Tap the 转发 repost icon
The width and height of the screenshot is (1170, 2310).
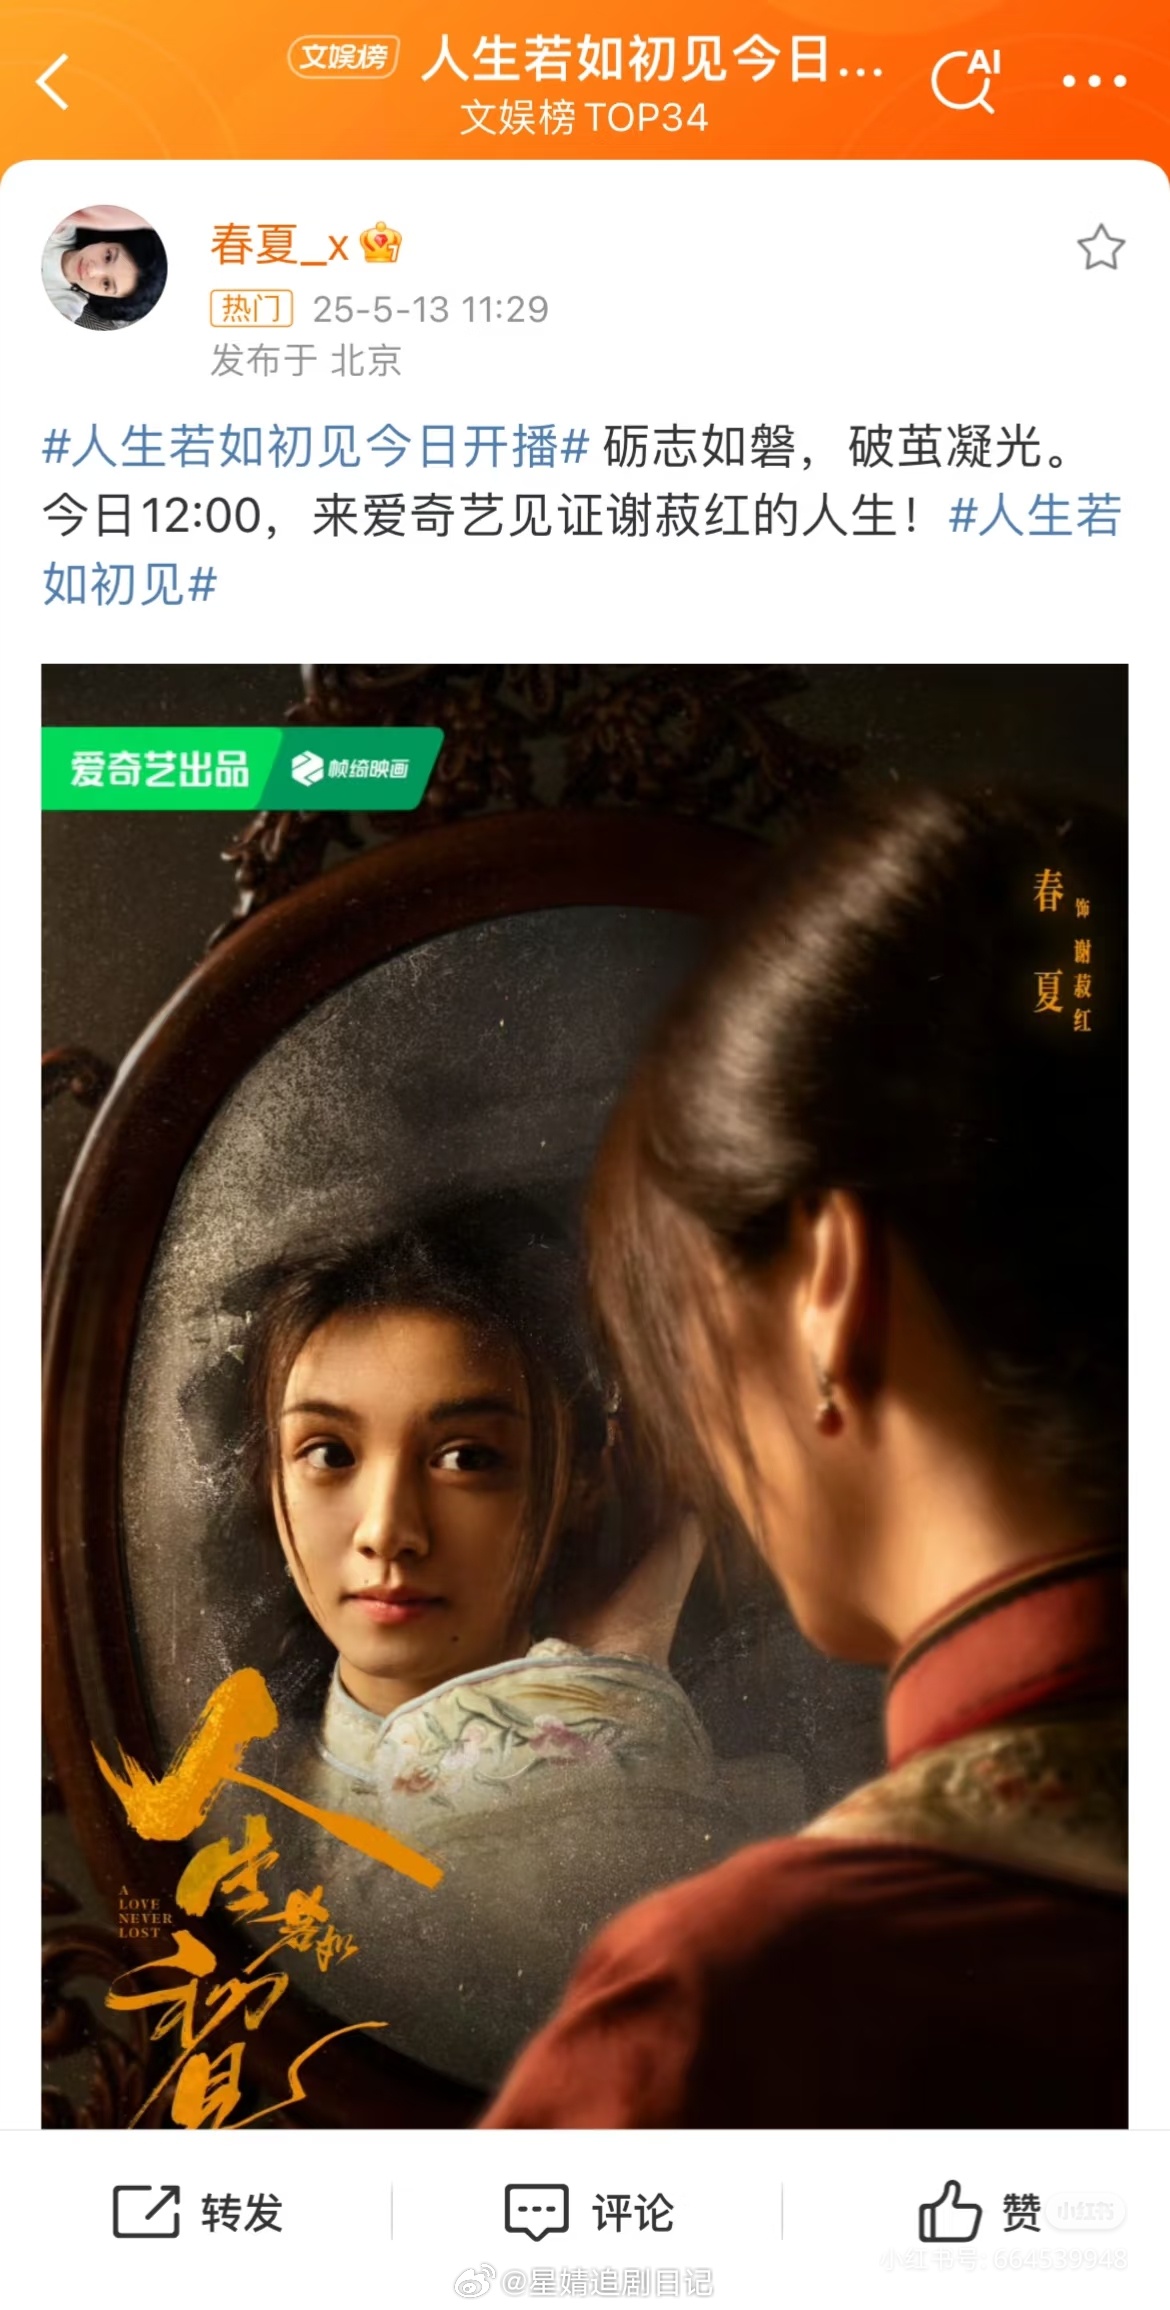146,2211
